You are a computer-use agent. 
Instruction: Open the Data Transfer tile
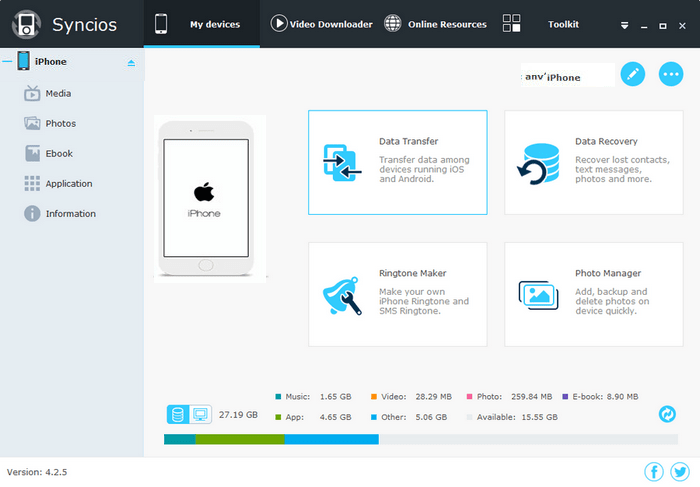[x=397, y=162]
